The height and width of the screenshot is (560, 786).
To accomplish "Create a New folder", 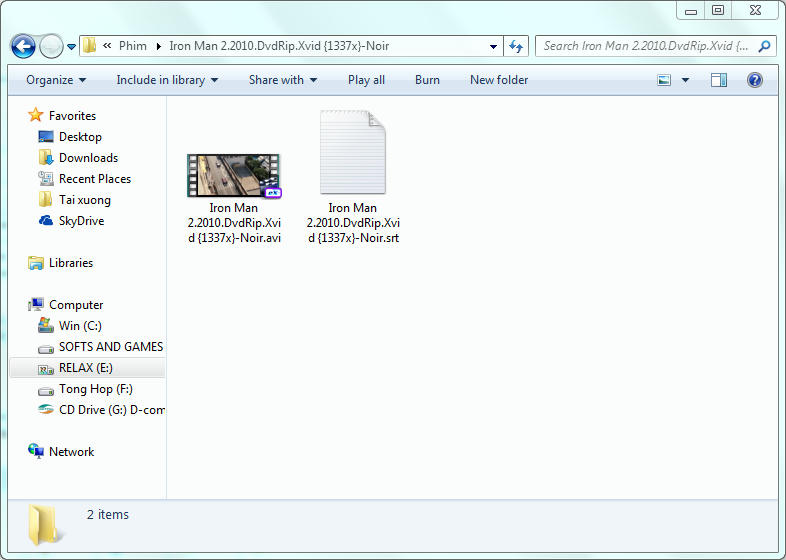I will [499, 80].
